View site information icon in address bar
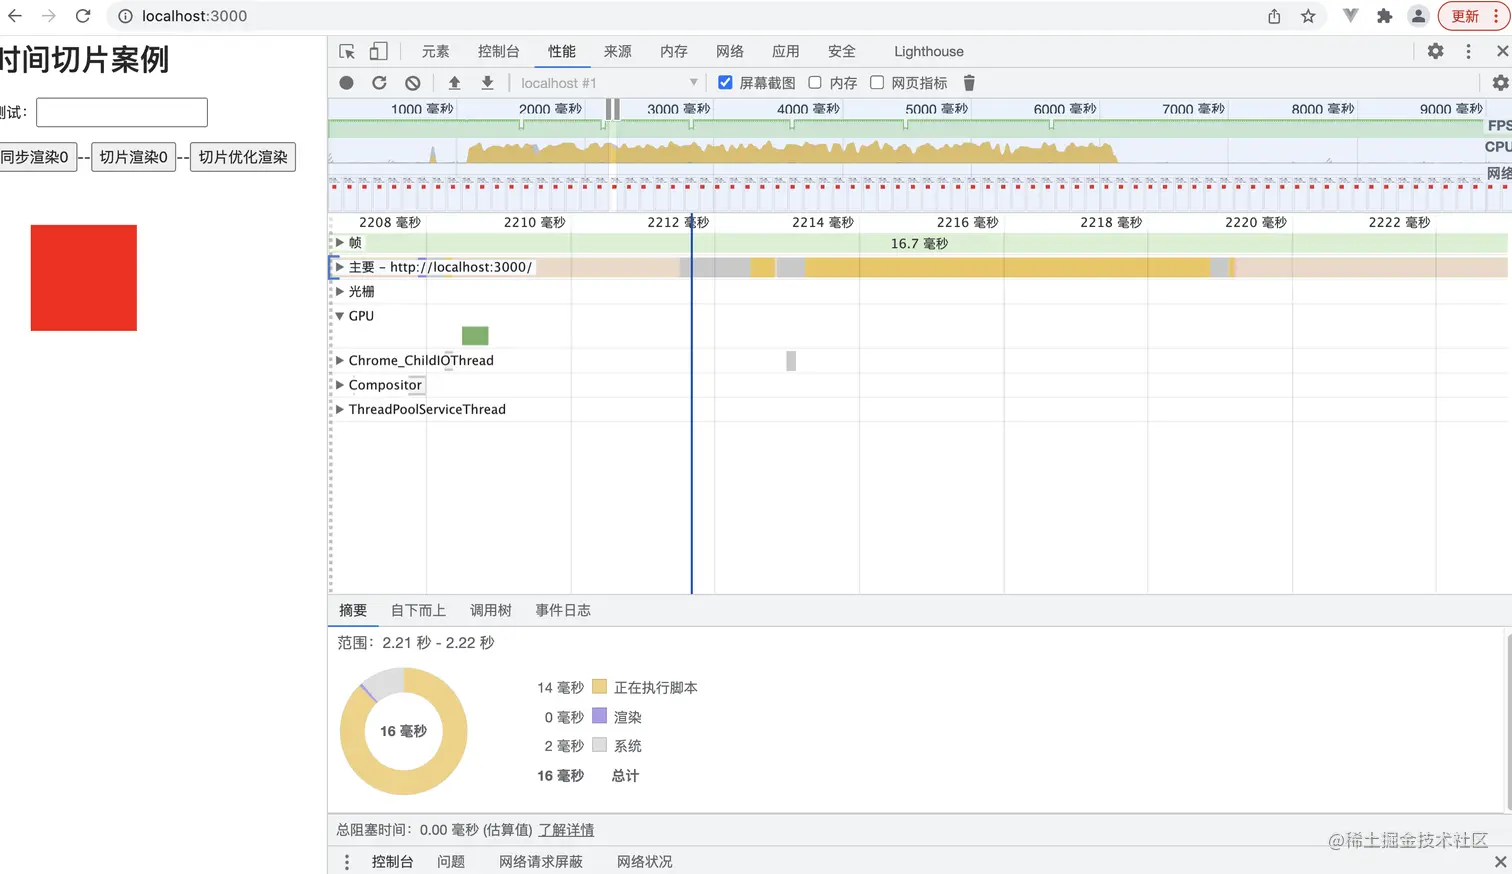 [125, 16]
